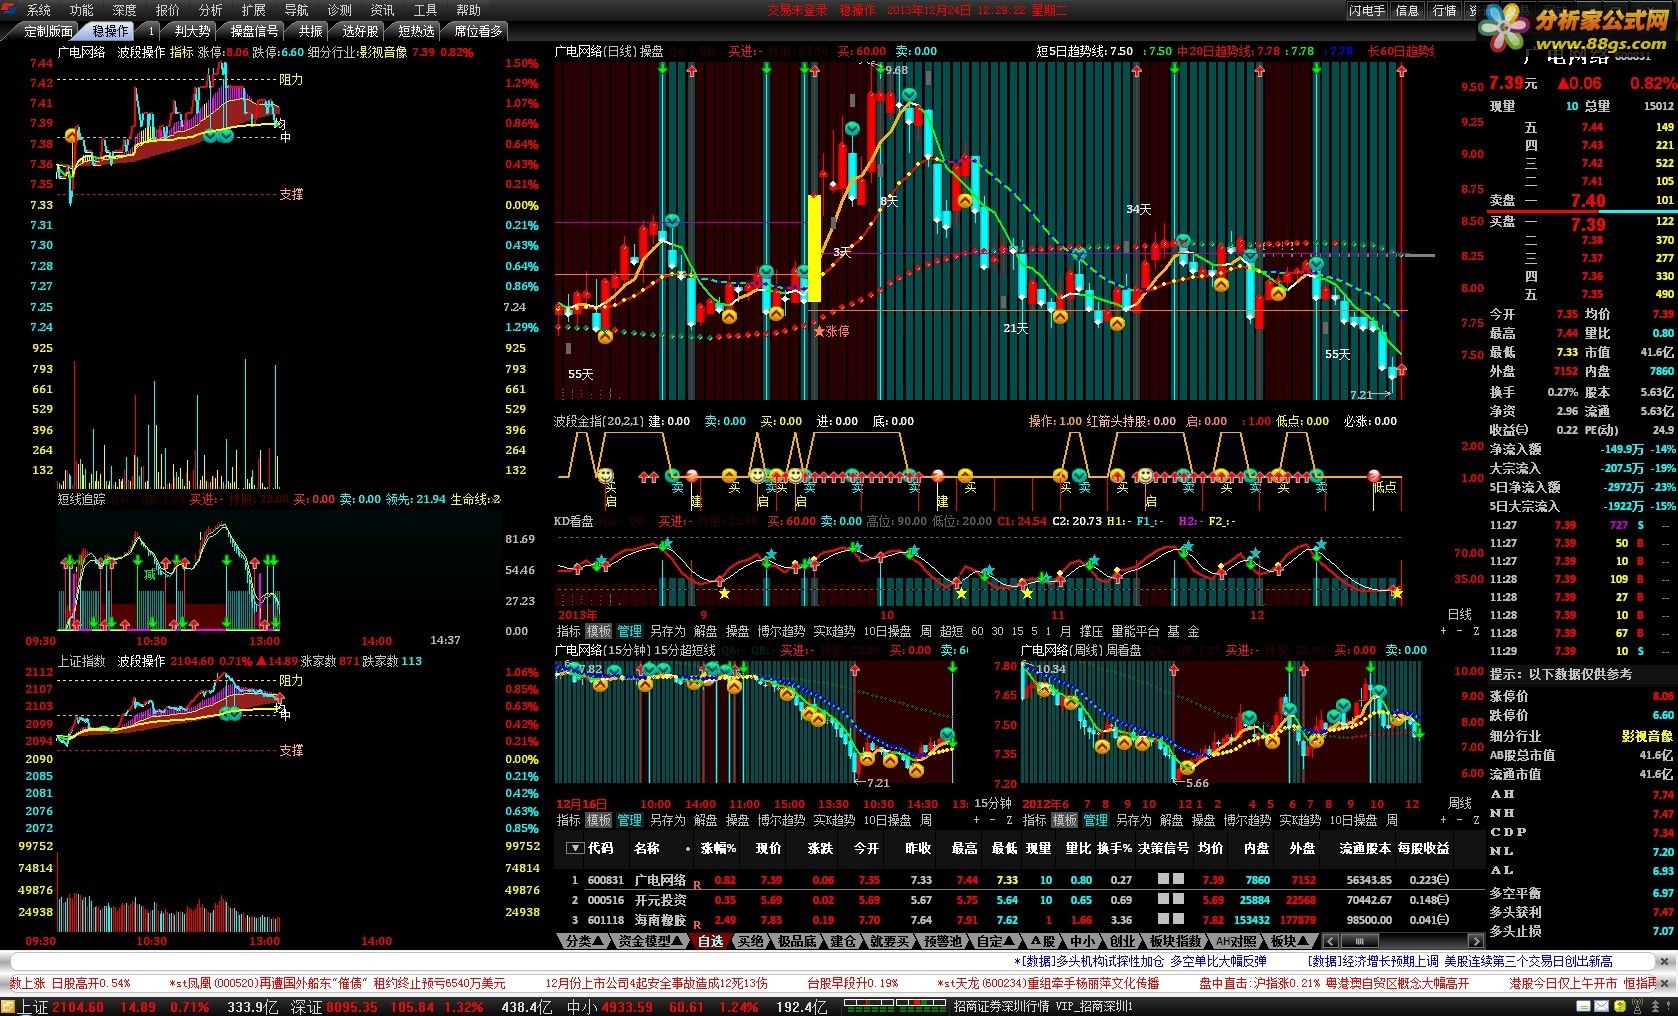Click 上证 2104.60 index in status bar
This screenshot has width=1678, height=1016.
click(61, 1007)
